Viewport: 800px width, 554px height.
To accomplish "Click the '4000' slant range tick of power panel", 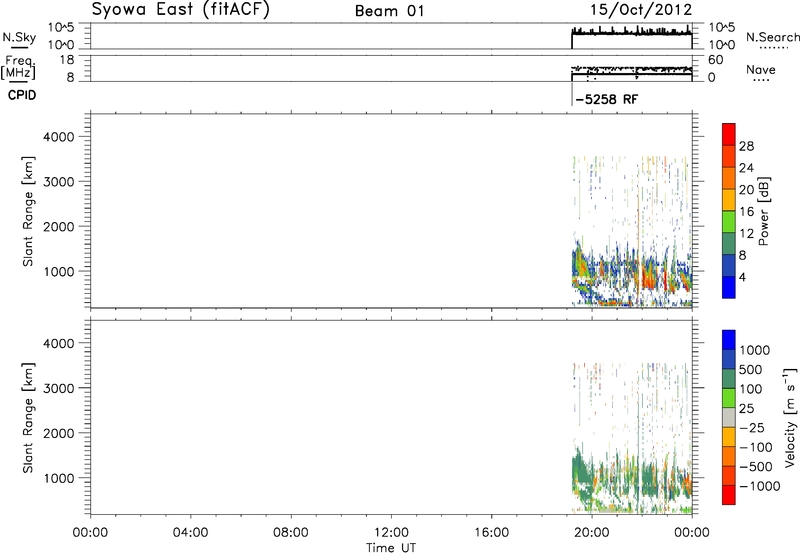I will 59,137.
